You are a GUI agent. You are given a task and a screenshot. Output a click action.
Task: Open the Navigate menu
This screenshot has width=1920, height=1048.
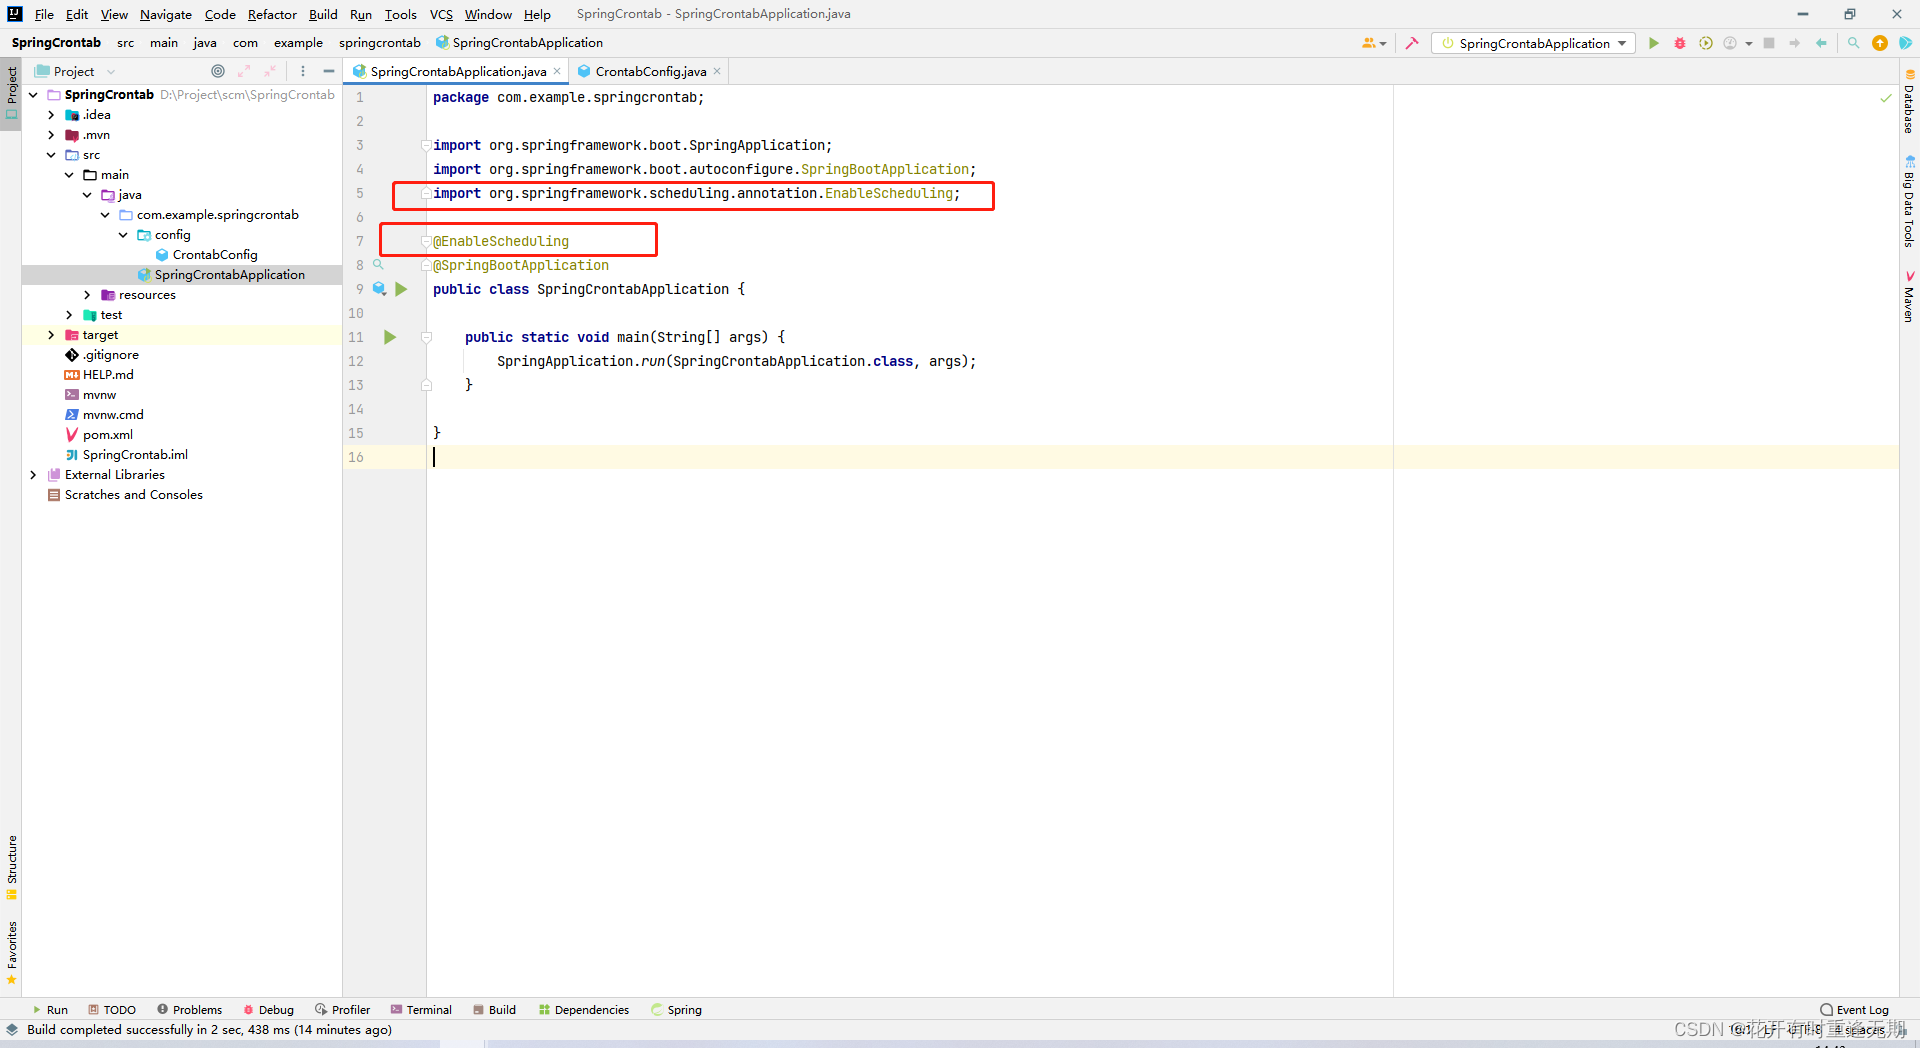[x=166, y=14]
